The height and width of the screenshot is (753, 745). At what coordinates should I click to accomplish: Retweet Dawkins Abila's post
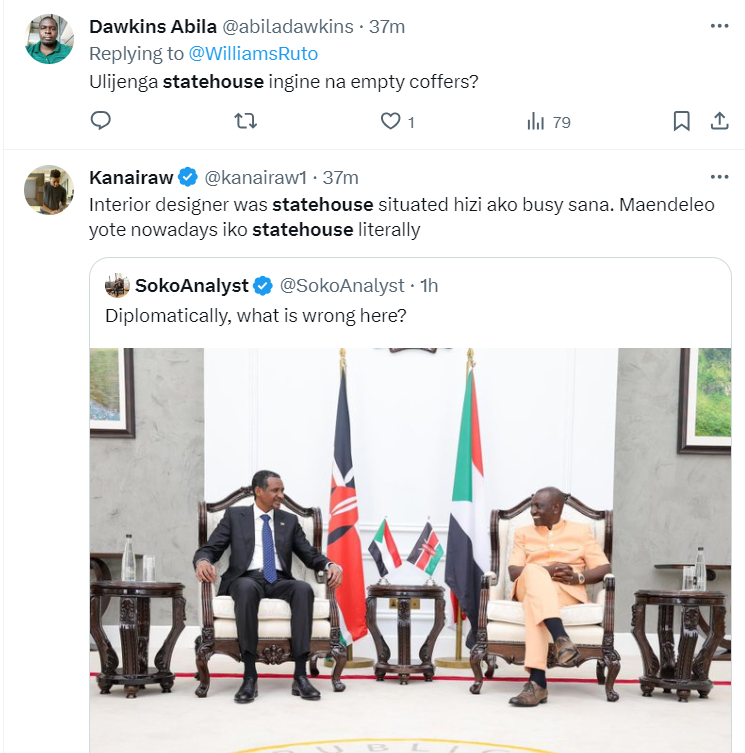[245, 121]
